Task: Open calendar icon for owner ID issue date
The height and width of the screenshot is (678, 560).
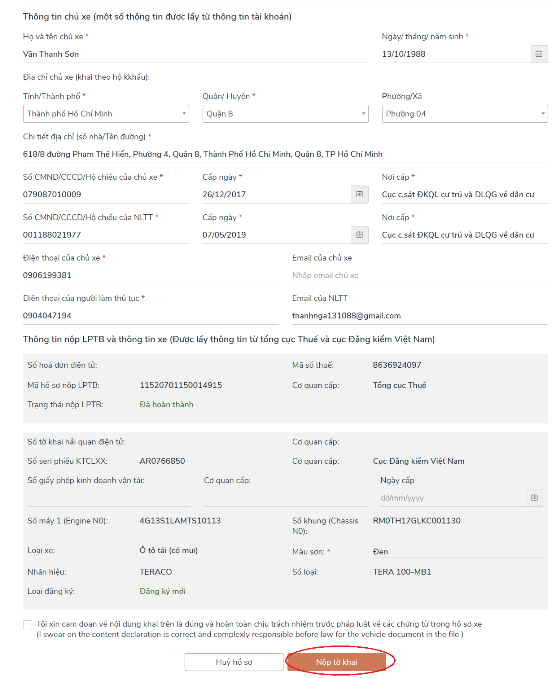Action: (359, 194)
